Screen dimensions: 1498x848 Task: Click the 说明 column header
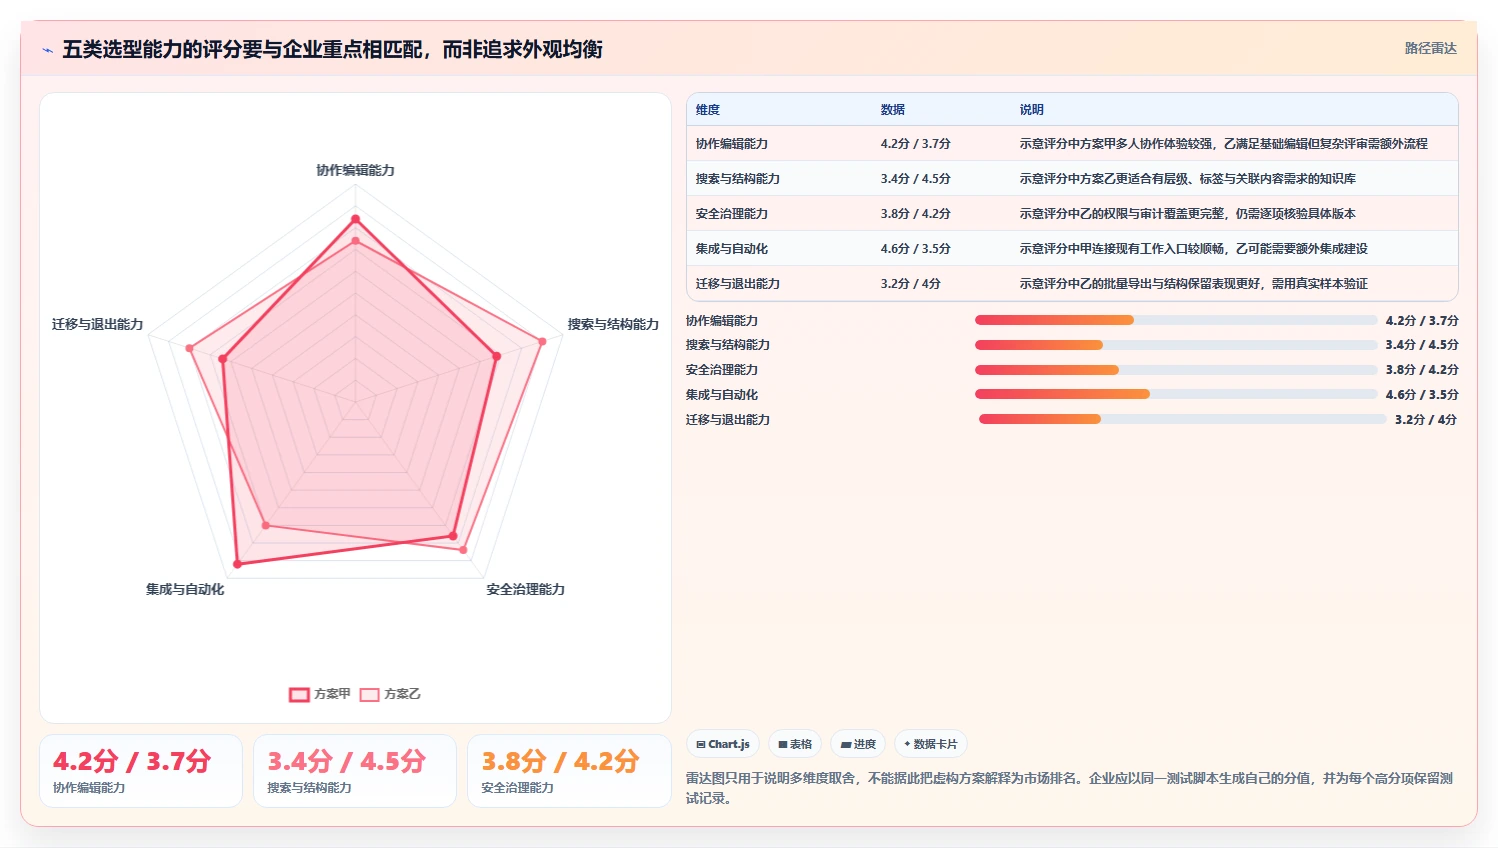[1032, 110]
